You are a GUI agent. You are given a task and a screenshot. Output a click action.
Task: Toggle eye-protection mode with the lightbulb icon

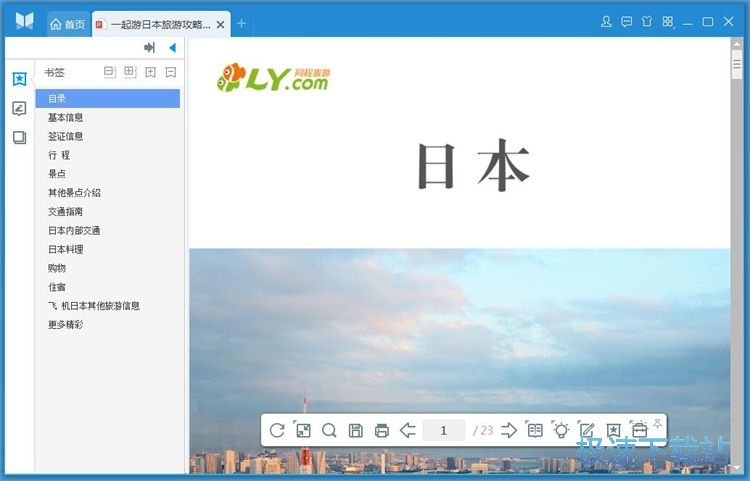[561, 430]
